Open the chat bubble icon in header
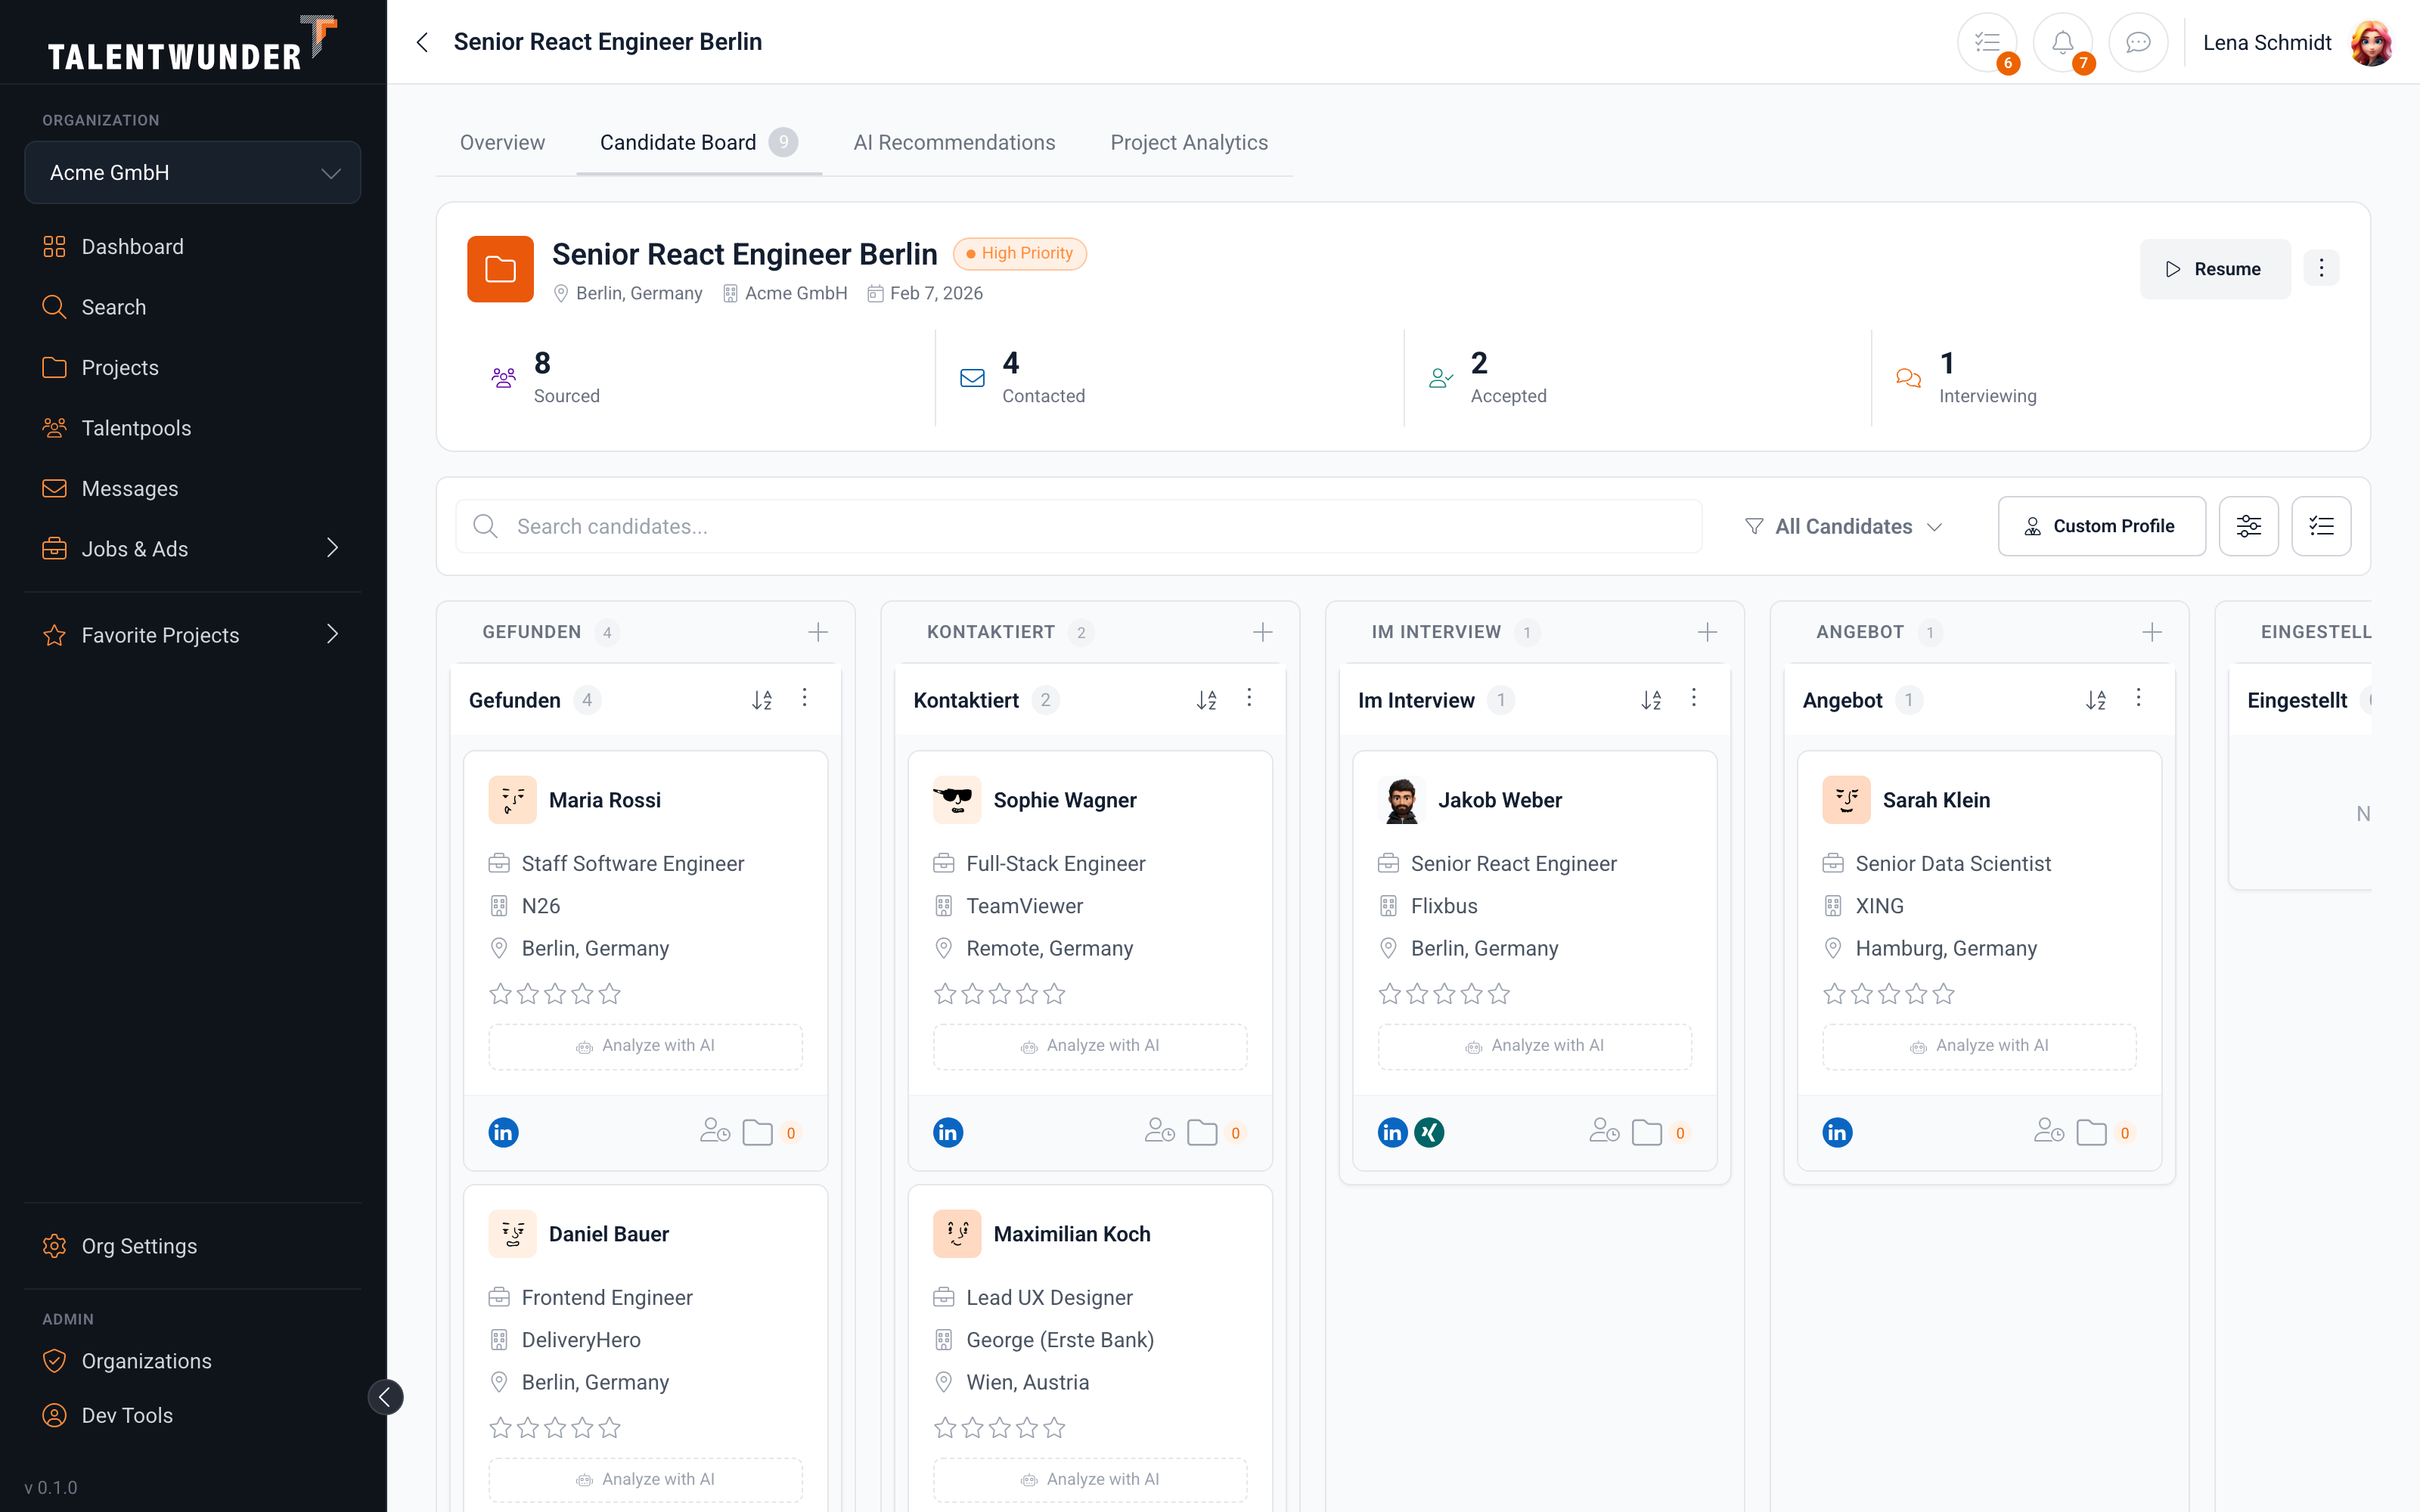2420x1512 pixels. [2138, 42]
